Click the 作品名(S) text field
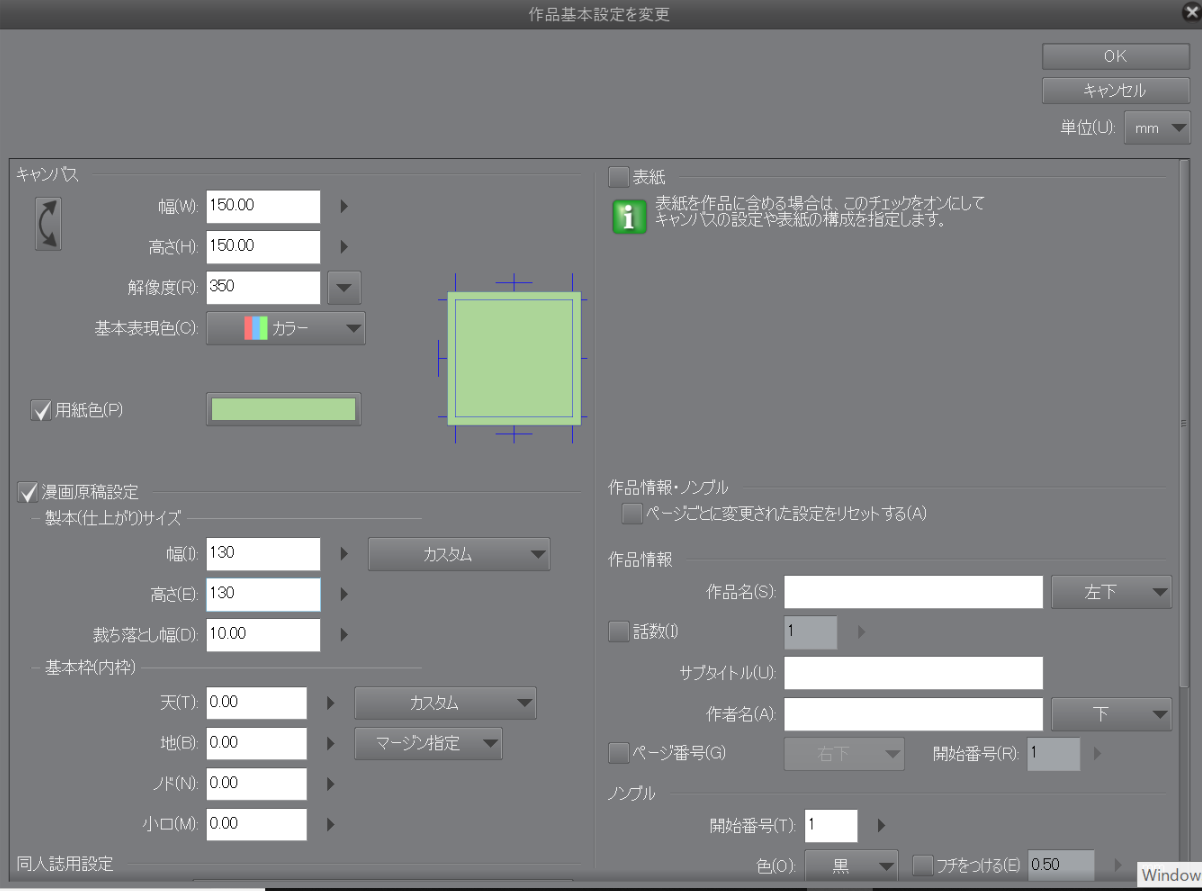1202x891 pixels. click(913, 592)
